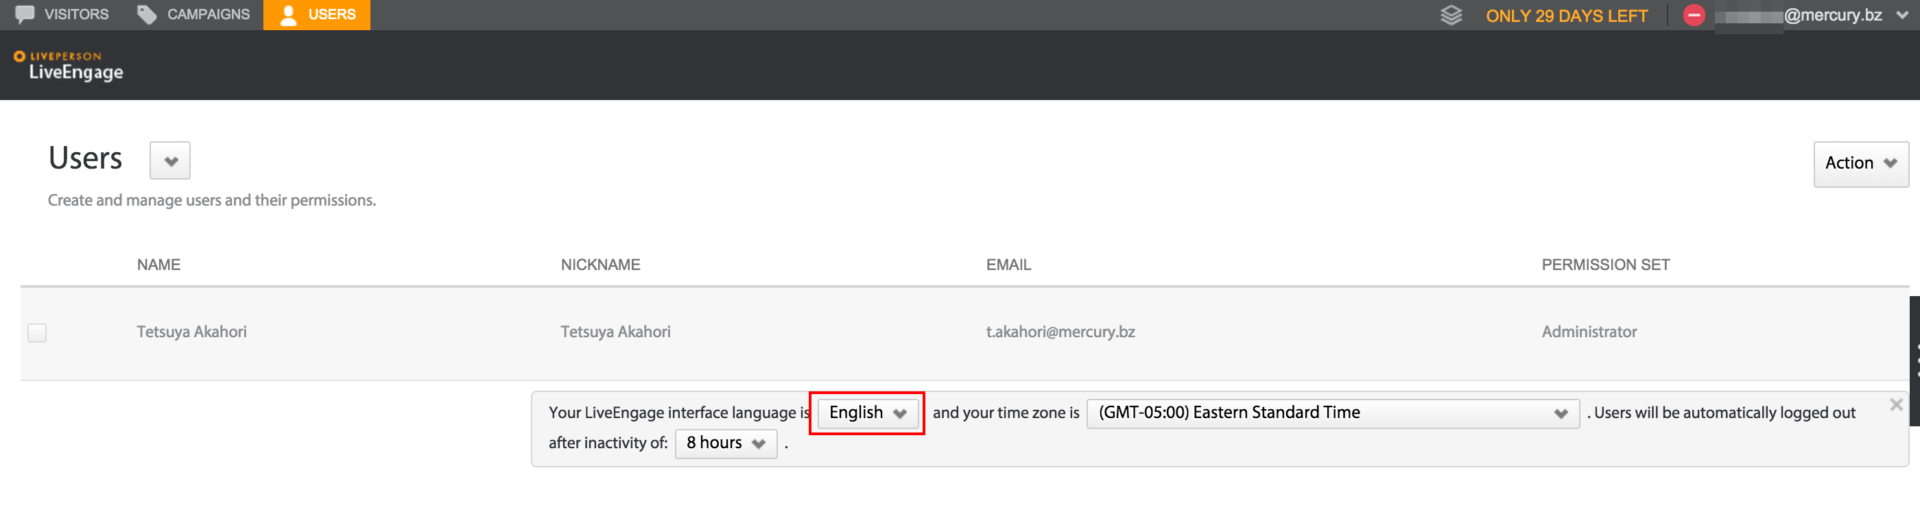Screen dimensions: 1920x525
Task: Click the Campaigns tag icon
Action: [147, 14]
